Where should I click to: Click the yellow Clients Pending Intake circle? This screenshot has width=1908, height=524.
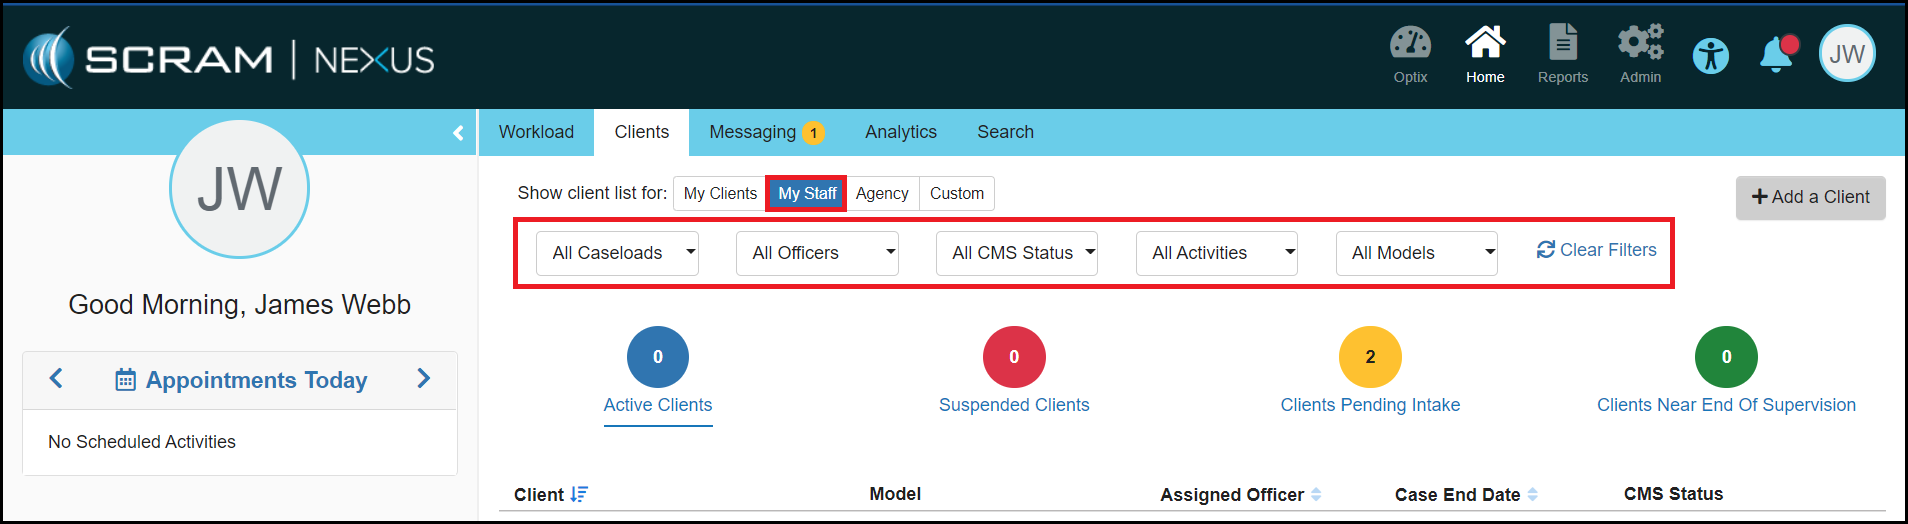[1370, 357]
